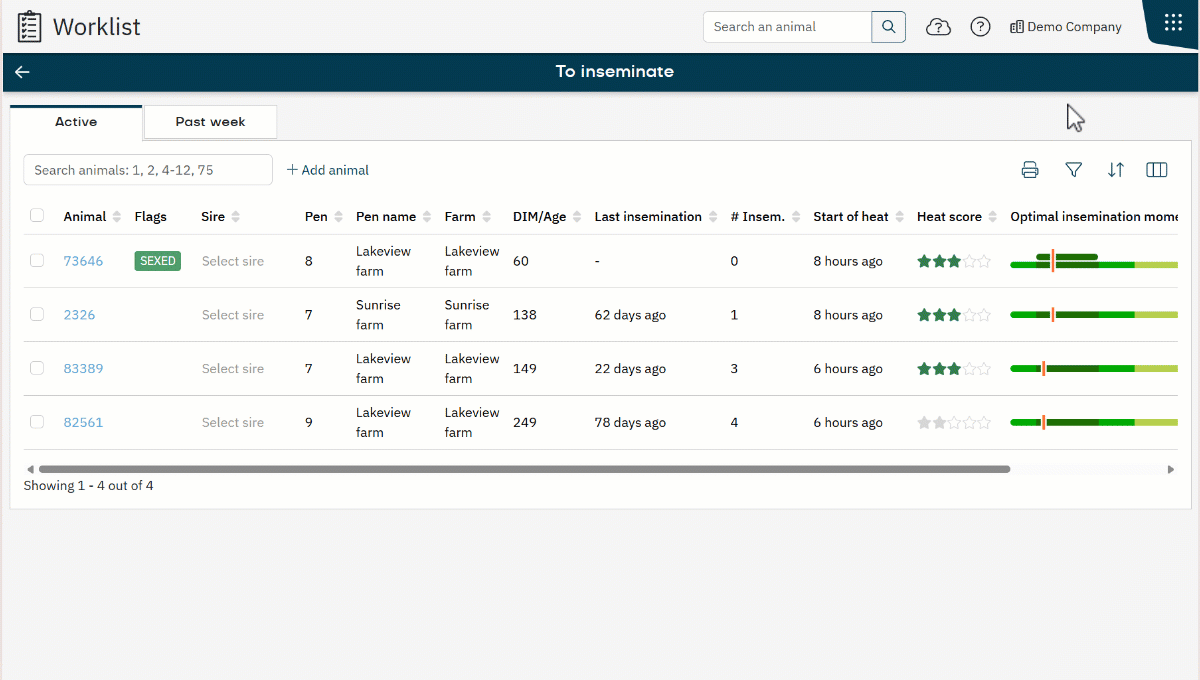
Task: Click the DIM/Age value 249
Action: click(525, 423)
